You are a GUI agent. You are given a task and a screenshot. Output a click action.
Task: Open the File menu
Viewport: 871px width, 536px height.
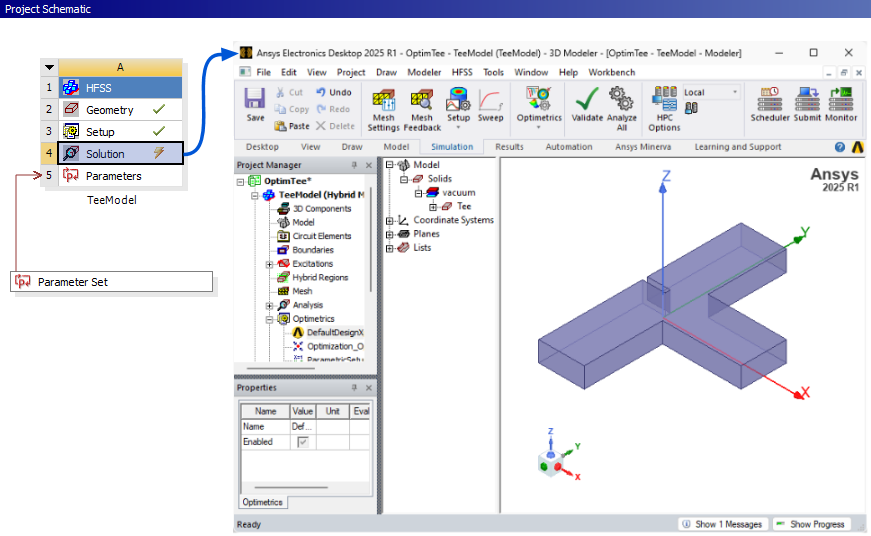(263, 72)
